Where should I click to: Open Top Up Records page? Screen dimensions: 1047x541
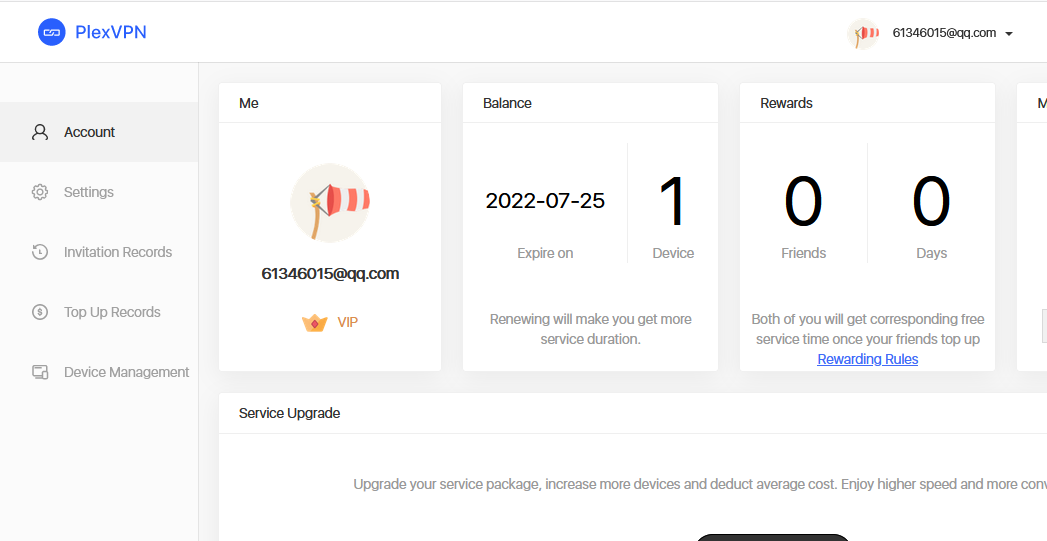[x=99, y=312]
